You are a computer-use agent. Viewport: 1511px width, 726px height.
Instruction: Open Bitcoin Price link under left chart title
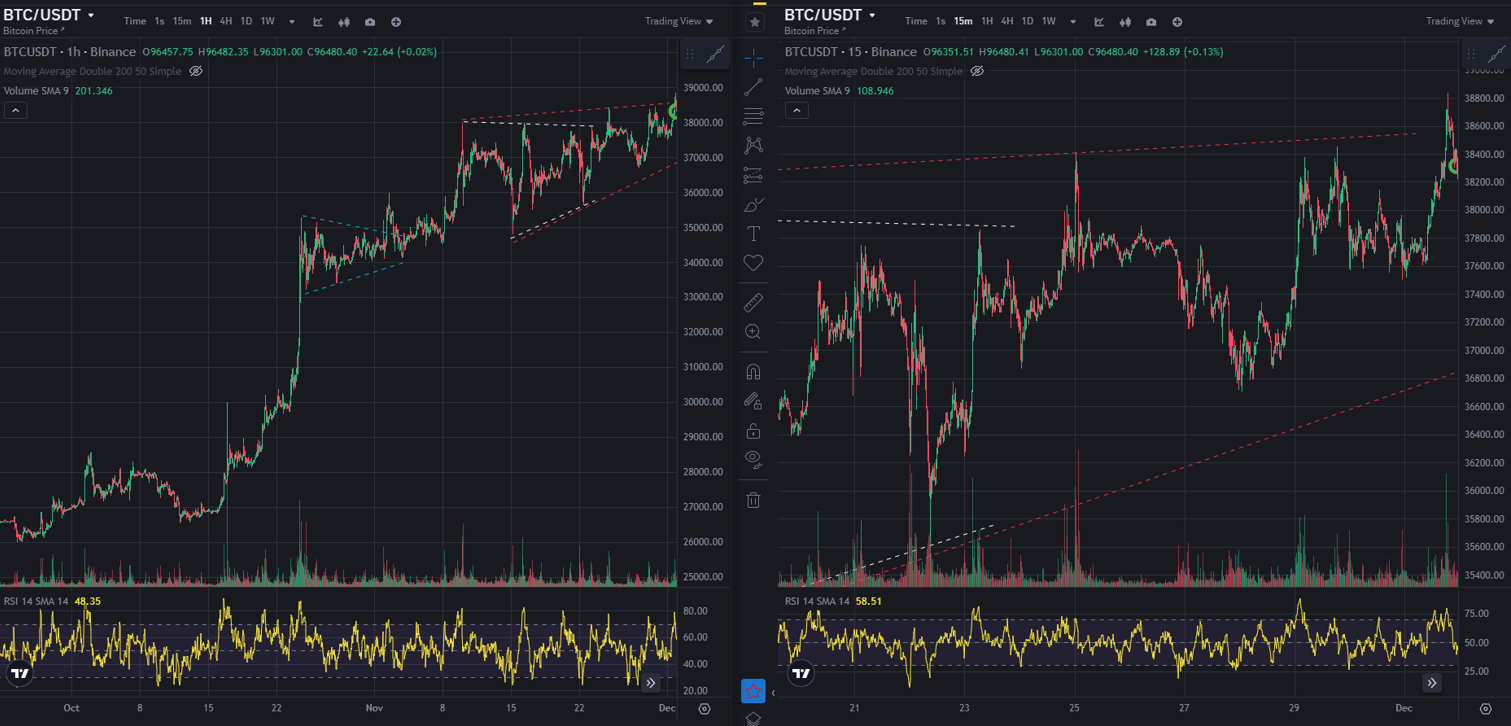pos(34,31)
